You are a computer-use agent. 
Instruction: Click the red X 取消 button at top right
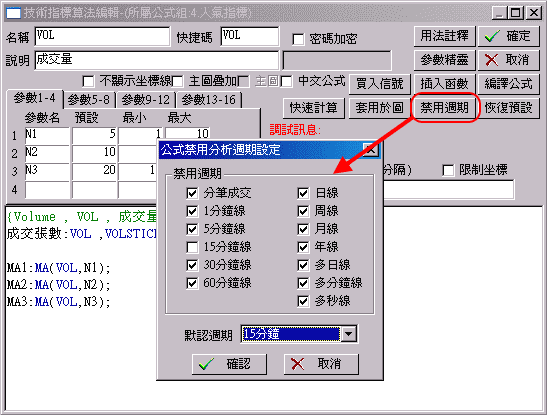(508, 60)
